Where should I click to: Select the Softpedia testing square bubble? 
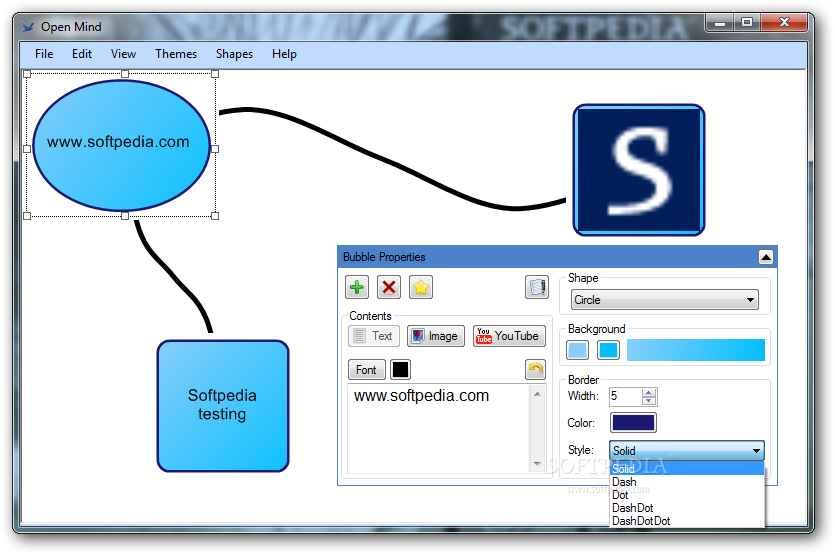[223, 406]
